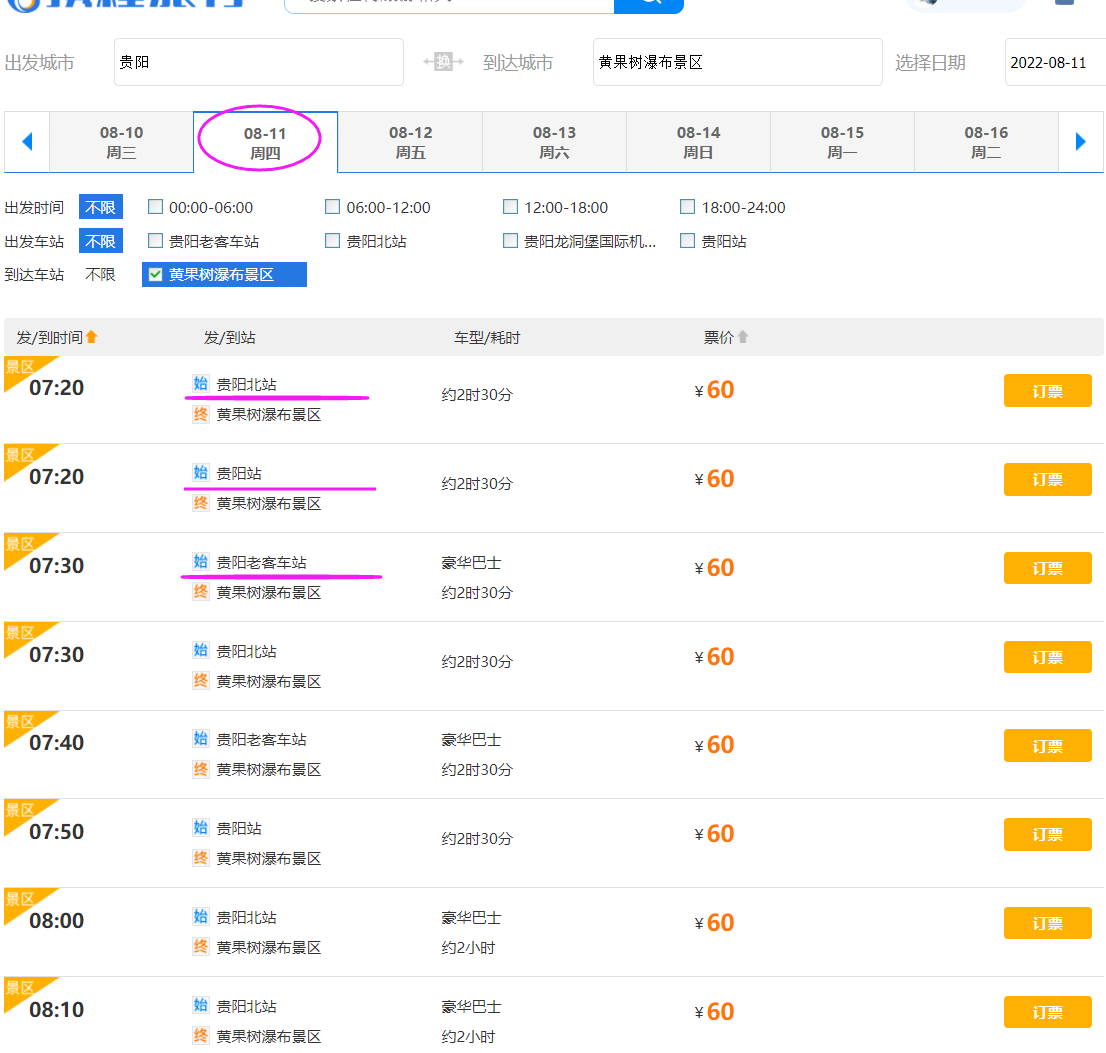This screenshot has width=1106, height=1053.
Task: Tick the 贵阳北站 departure station filter checkbox
Action: click(x=333, y=241)
